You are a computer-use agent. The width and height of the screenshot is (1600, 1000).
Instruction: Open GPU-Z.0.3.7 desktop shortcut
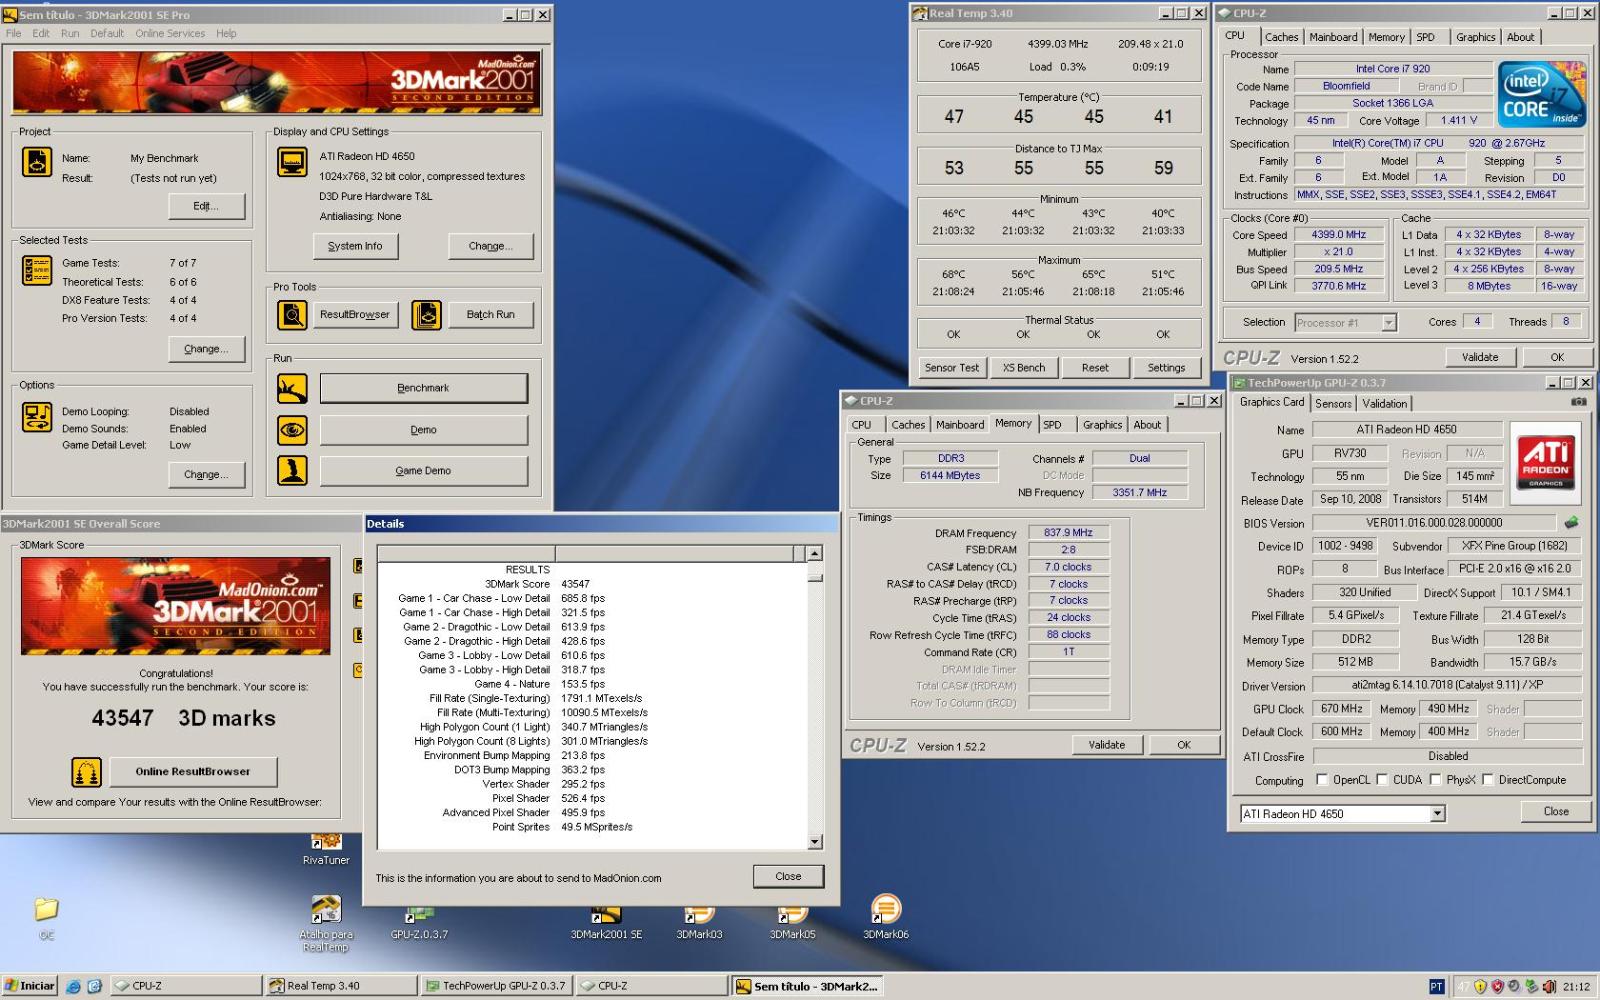pos(419,923)
